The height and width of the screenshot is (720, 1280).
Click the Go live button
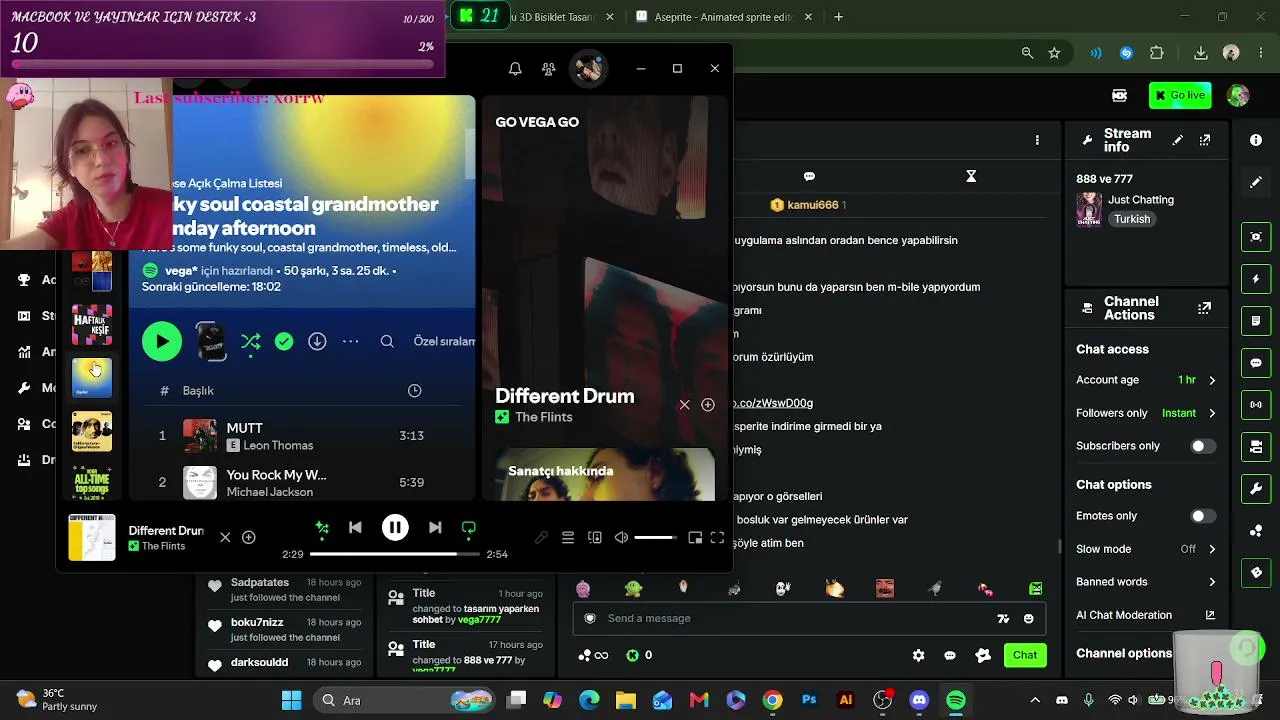[1180, 95]
